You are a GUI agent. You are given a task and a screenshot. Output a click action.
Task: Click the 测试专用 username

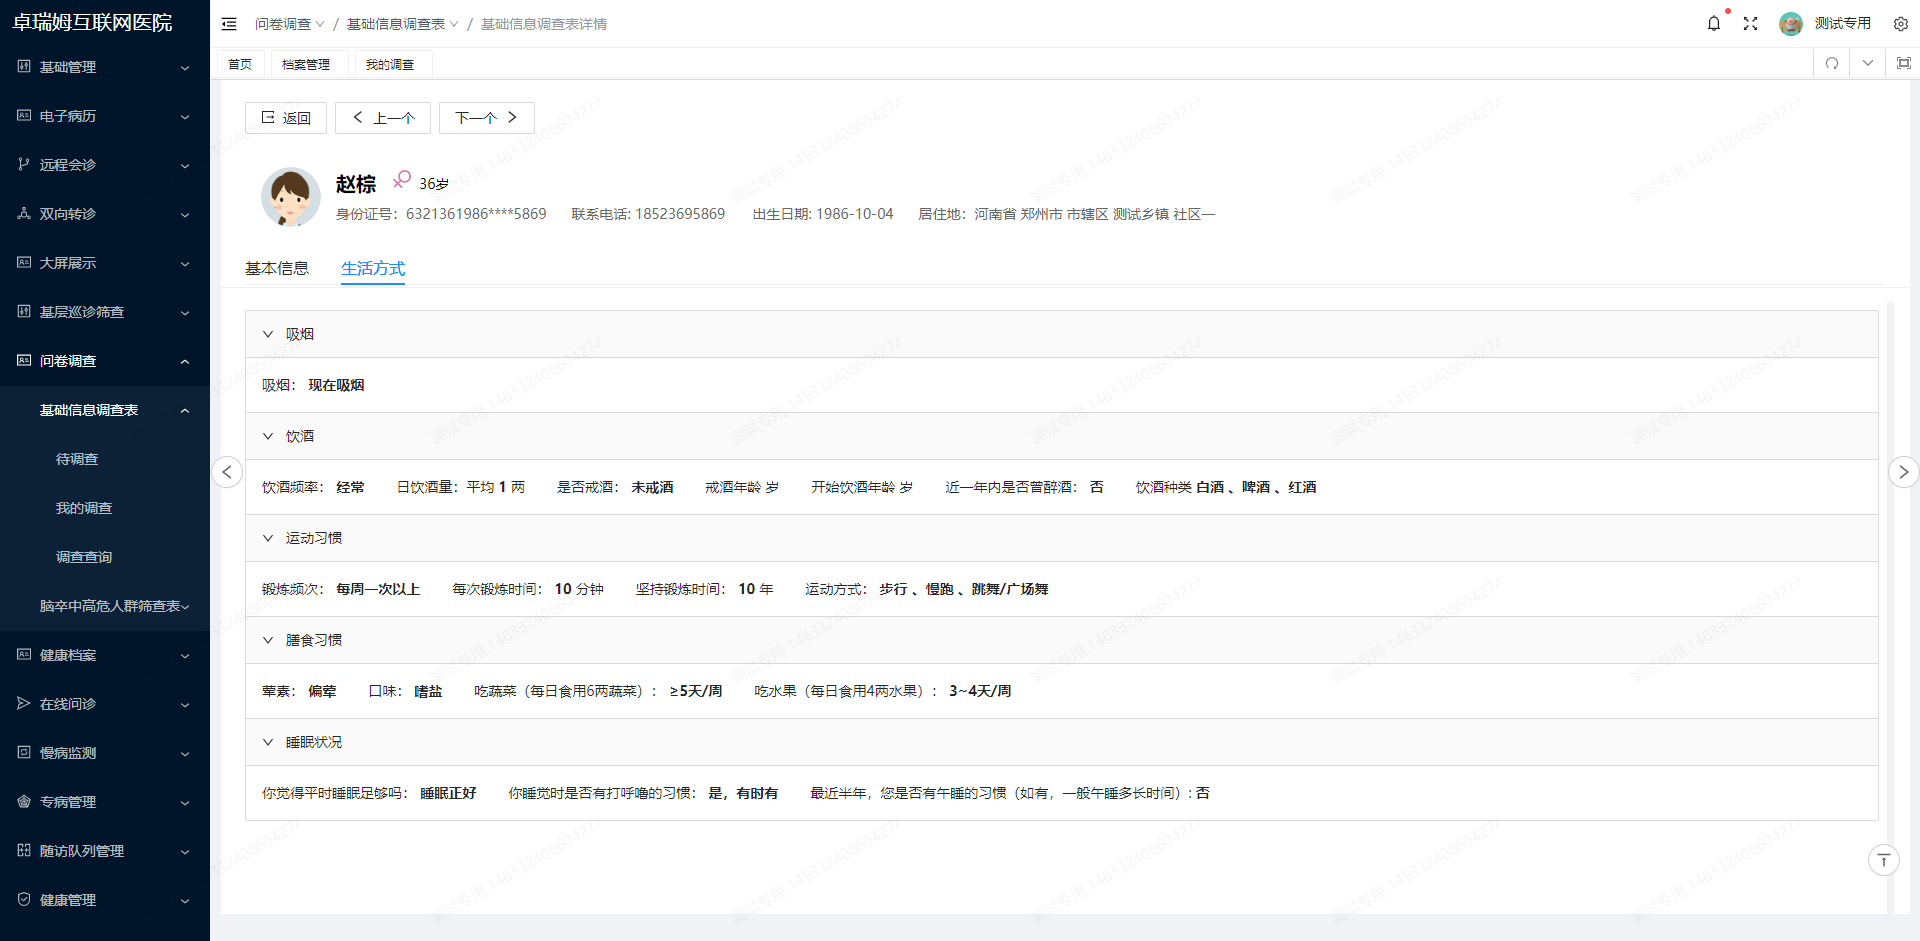click(1843, 23)
